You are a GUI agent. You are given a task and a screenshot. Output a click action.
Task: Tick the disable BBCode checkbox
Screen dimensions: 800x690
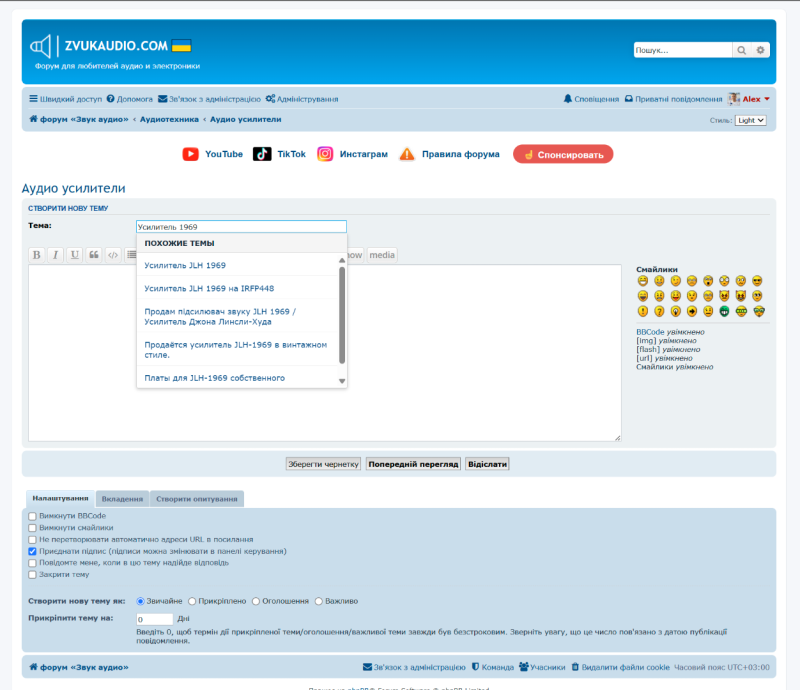[32, 516]
